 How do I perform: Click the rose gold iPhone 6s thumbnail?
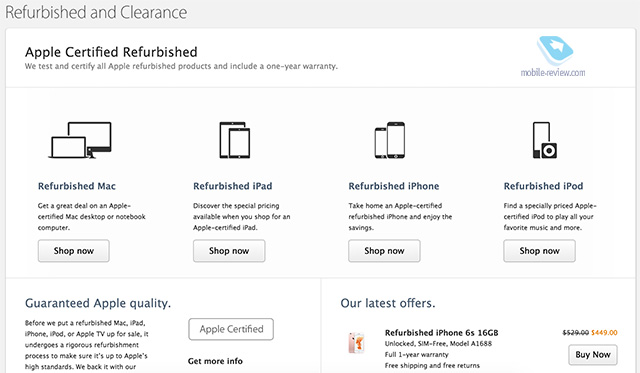coord(356,342)
